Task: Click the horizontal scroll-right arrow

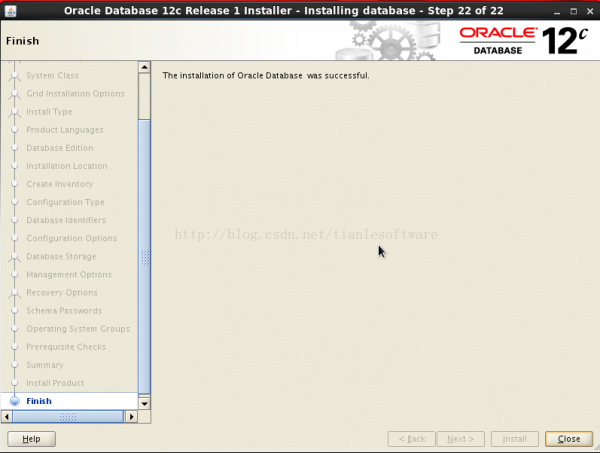Action: pos(132,416)
